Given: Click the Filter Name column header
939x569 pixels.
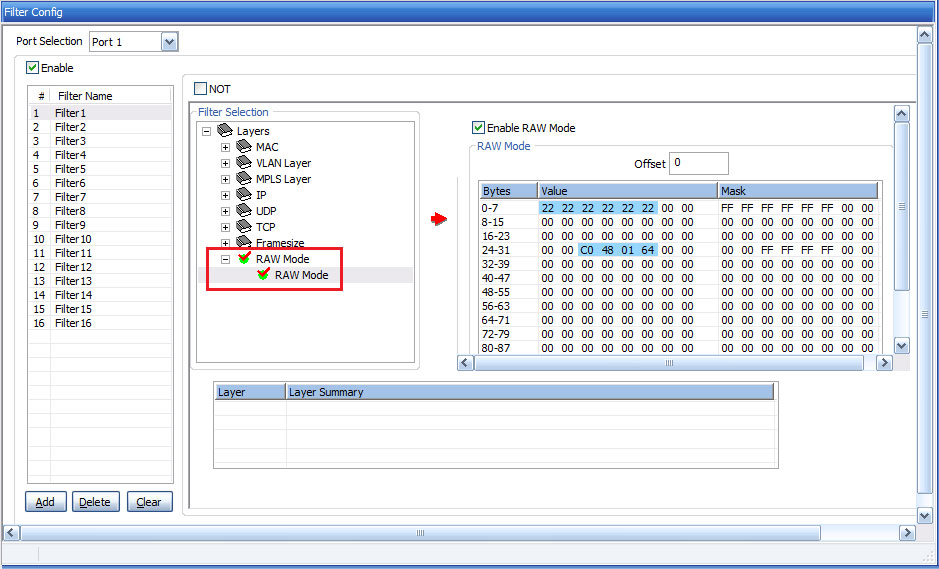Looking at the screenshot, I should coord(111,96).
